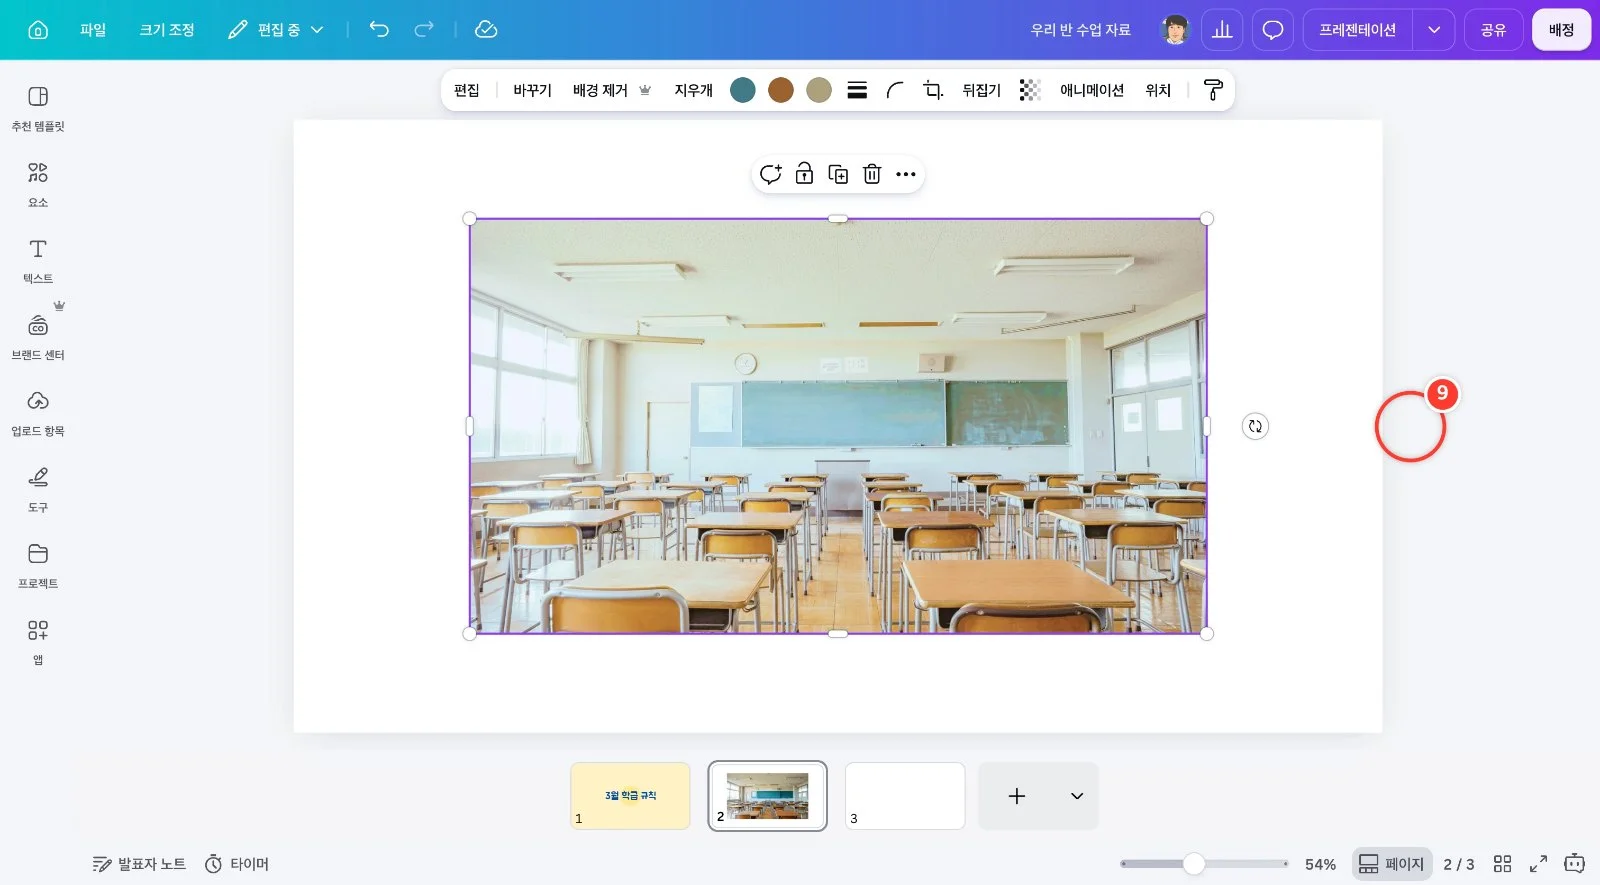Click the rotate handle beside the image

[x=1255, y=426]
